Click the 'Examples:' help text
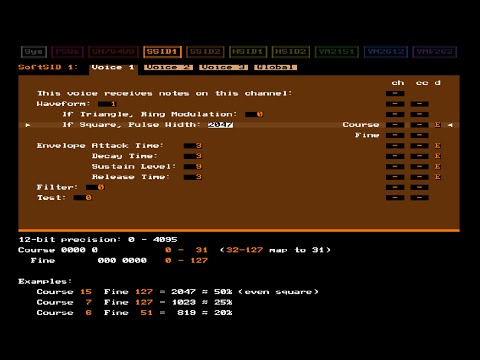 coord(45,281)
